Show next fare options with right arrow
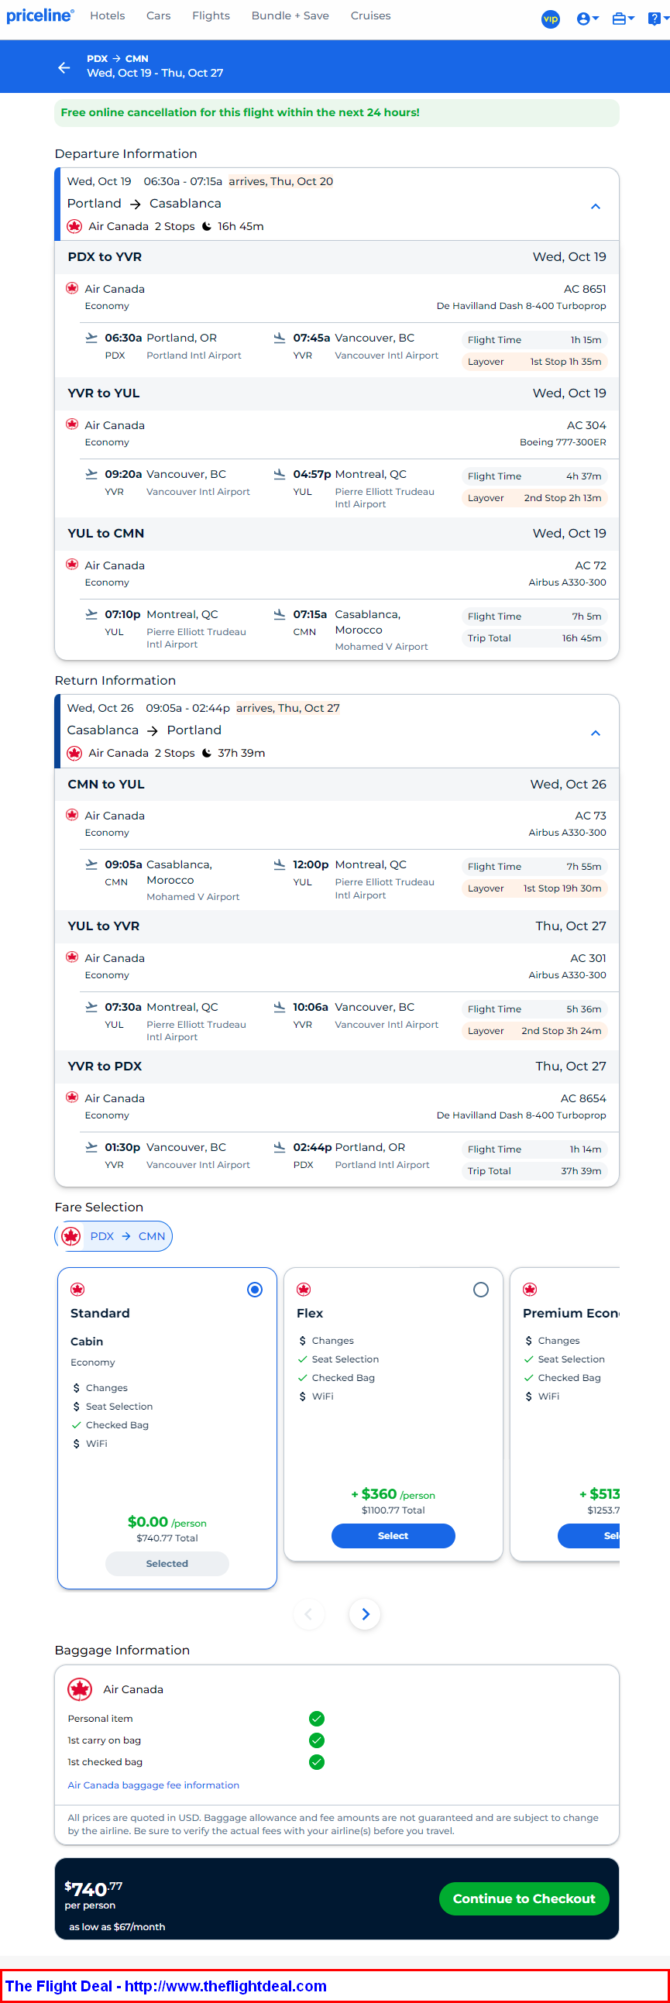 365,1614
